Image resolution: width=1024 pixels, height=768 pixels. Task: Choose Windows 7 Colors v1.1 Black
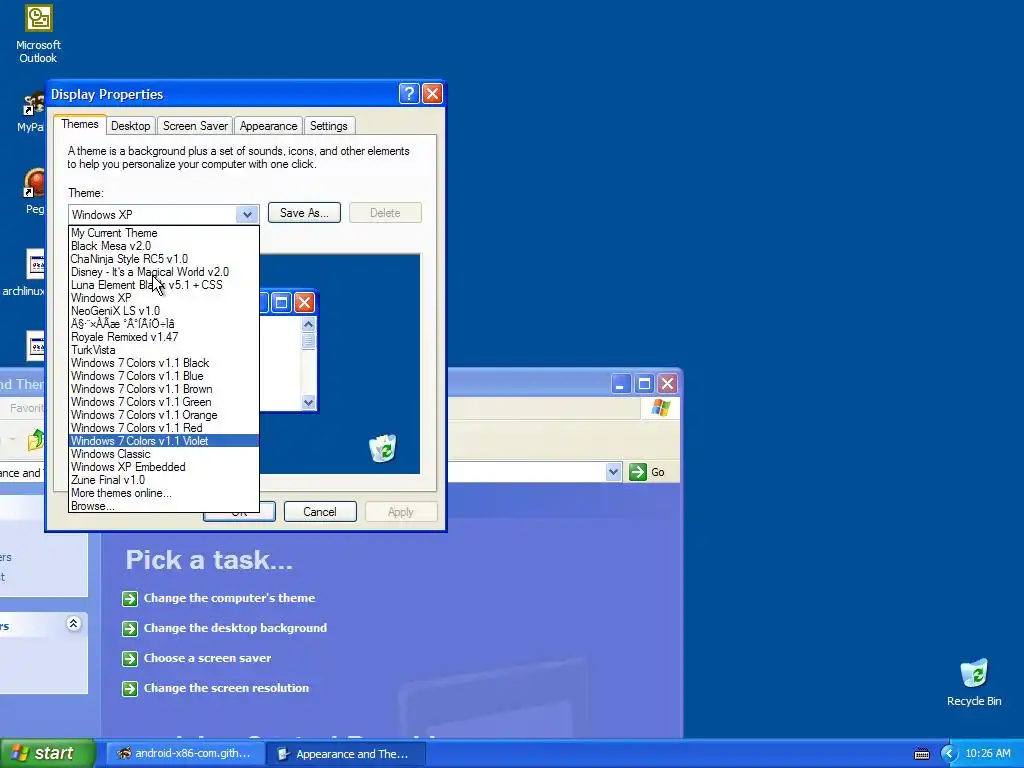(x=164, y=363)
